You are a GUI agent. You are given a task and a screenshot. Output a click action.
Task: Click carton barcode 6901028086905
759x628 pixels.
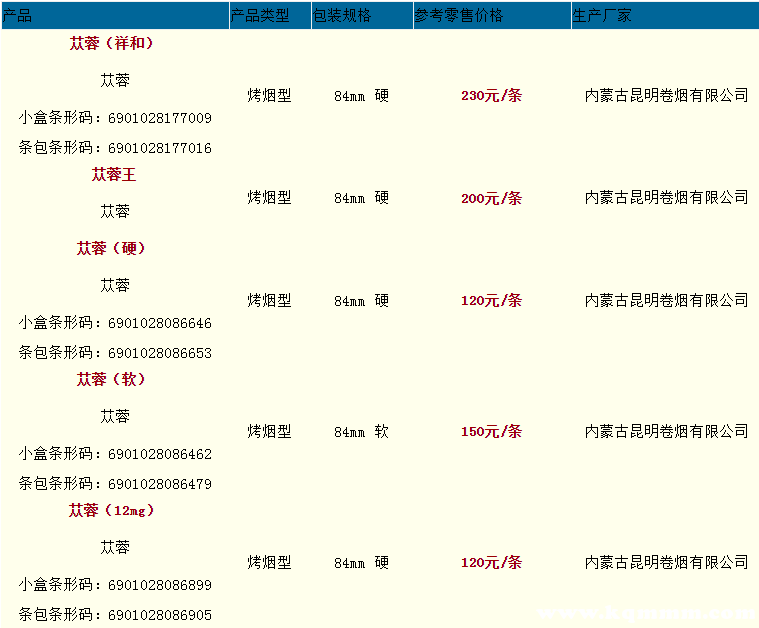click(x=160, y=615)
